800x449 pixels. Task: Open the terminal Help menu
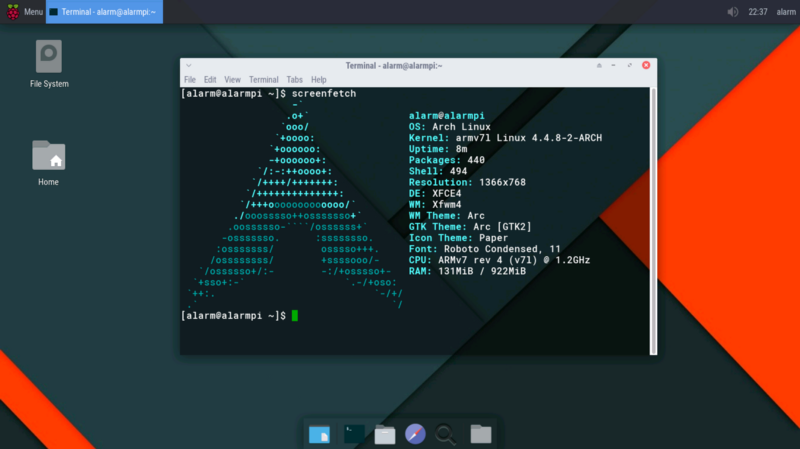(x=318, y=79)
